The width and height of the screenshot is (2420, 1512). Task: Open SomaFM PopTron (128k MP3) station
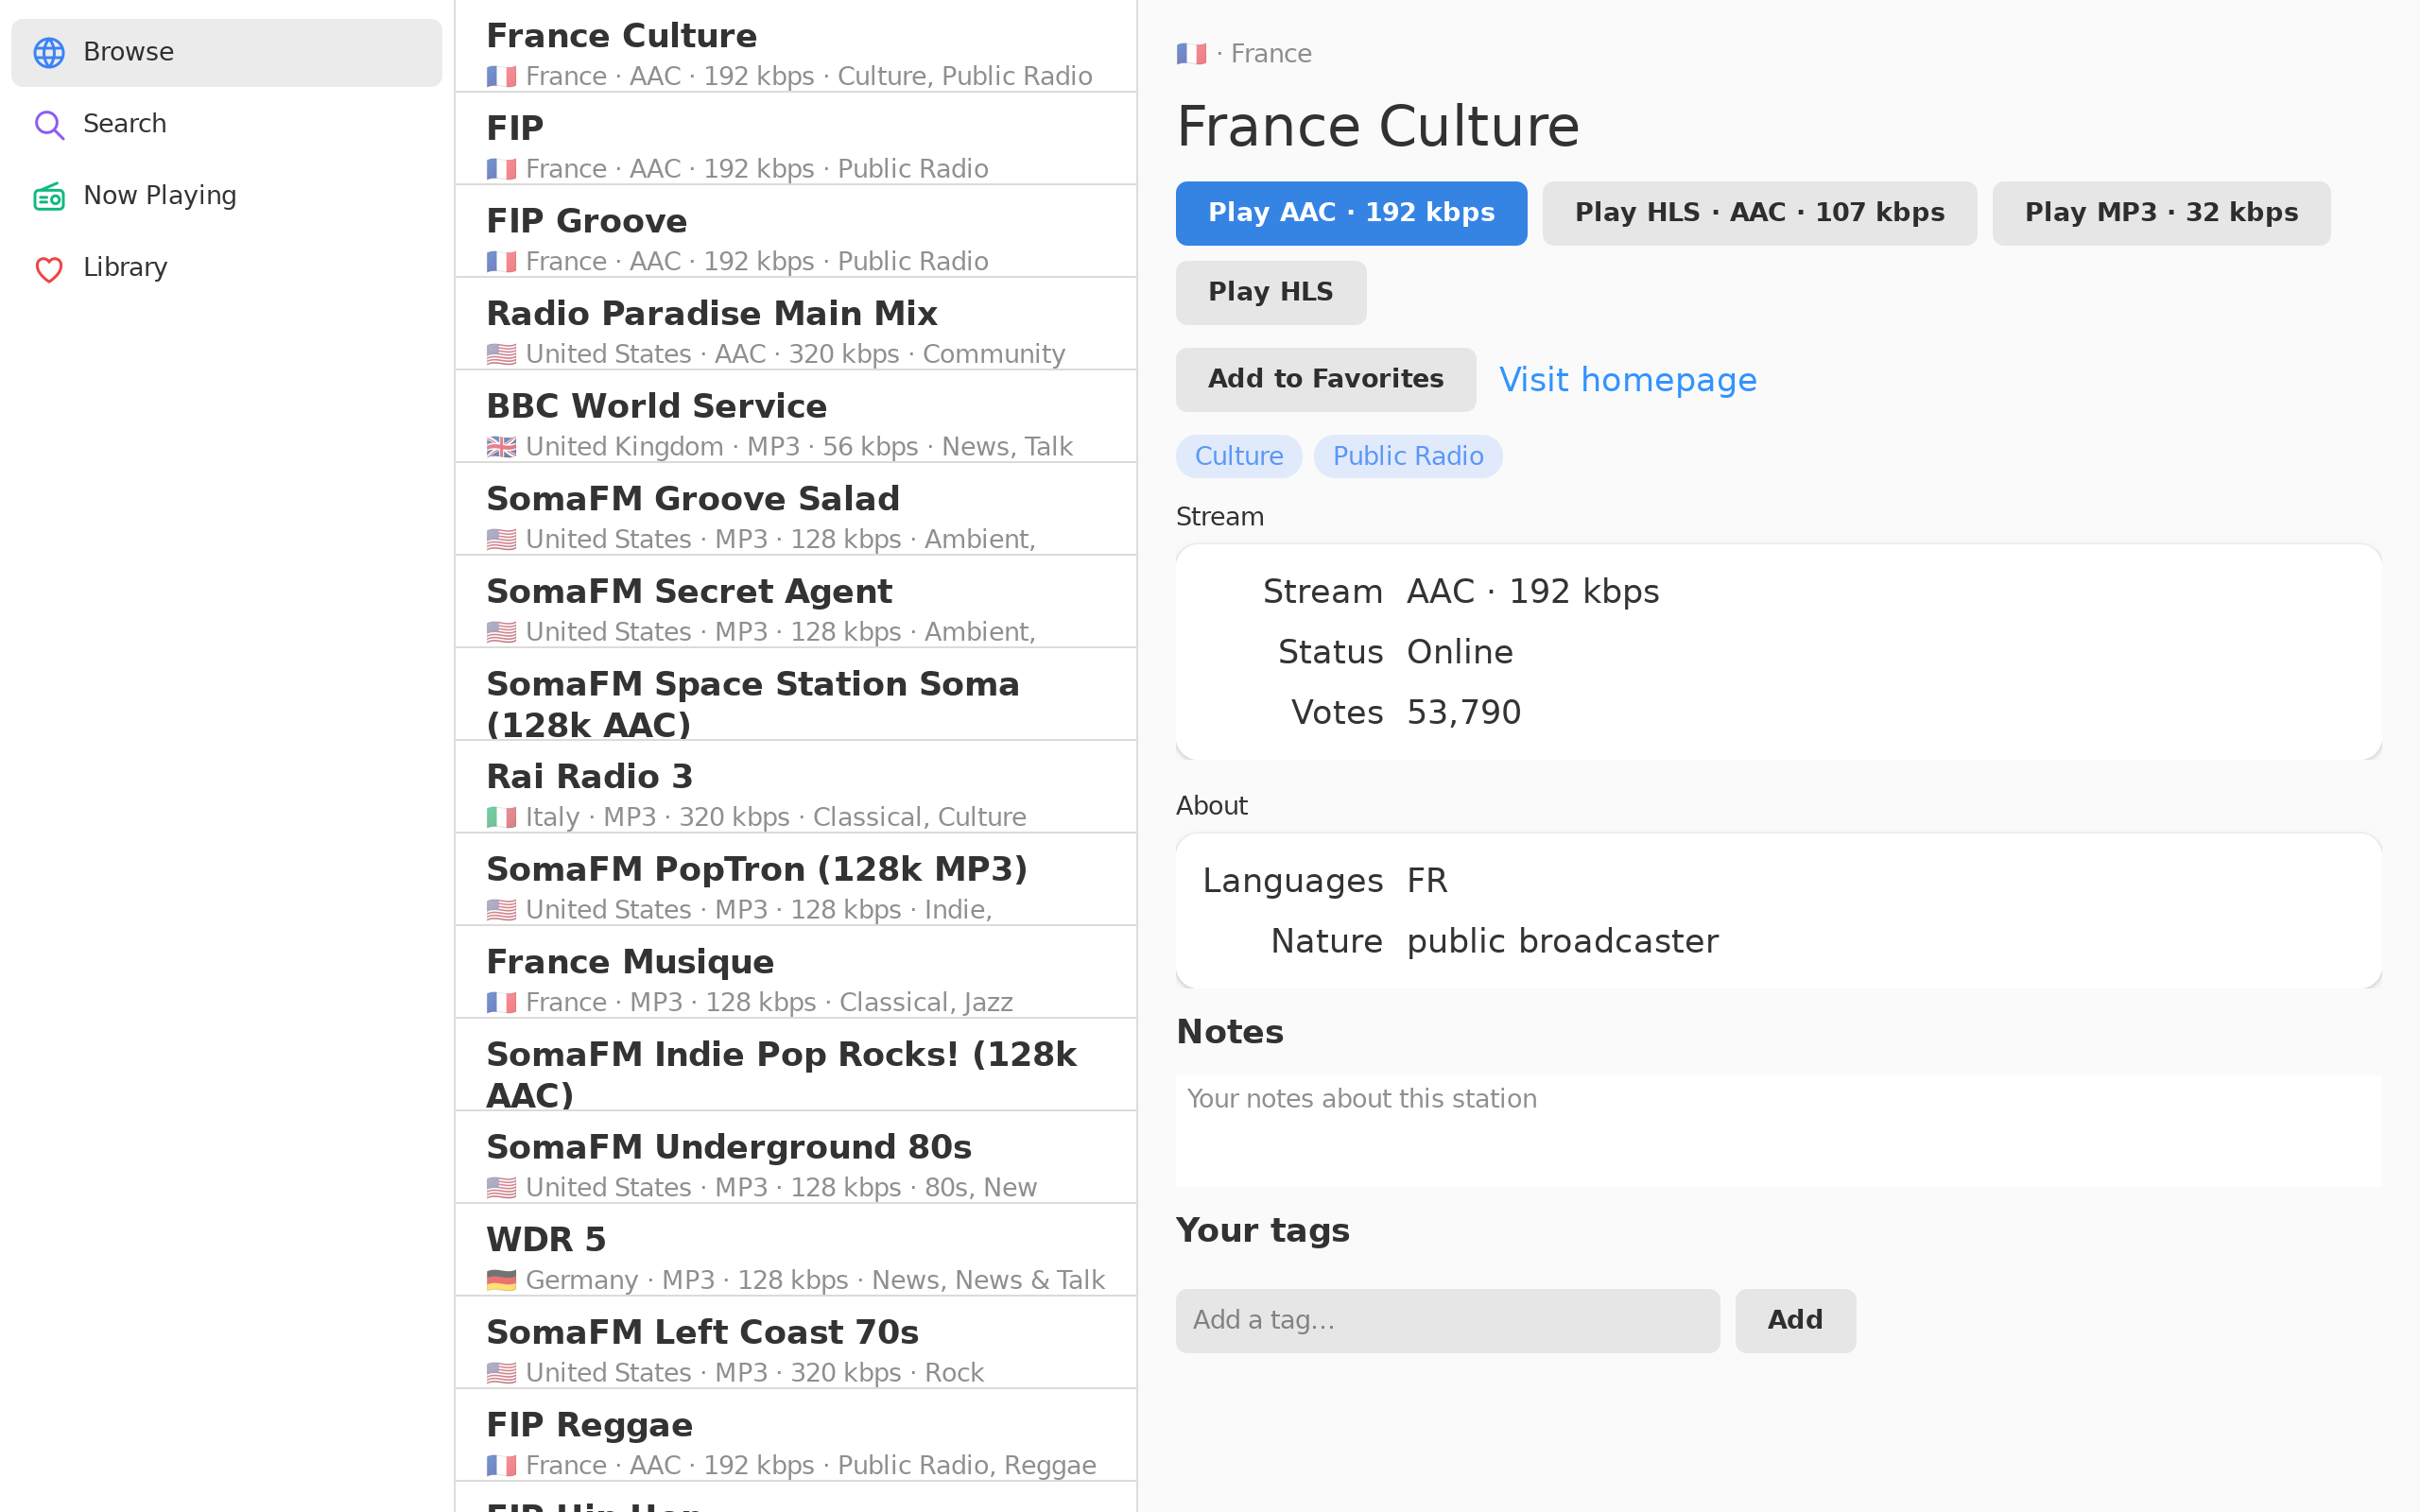click(x=796, y=880)
